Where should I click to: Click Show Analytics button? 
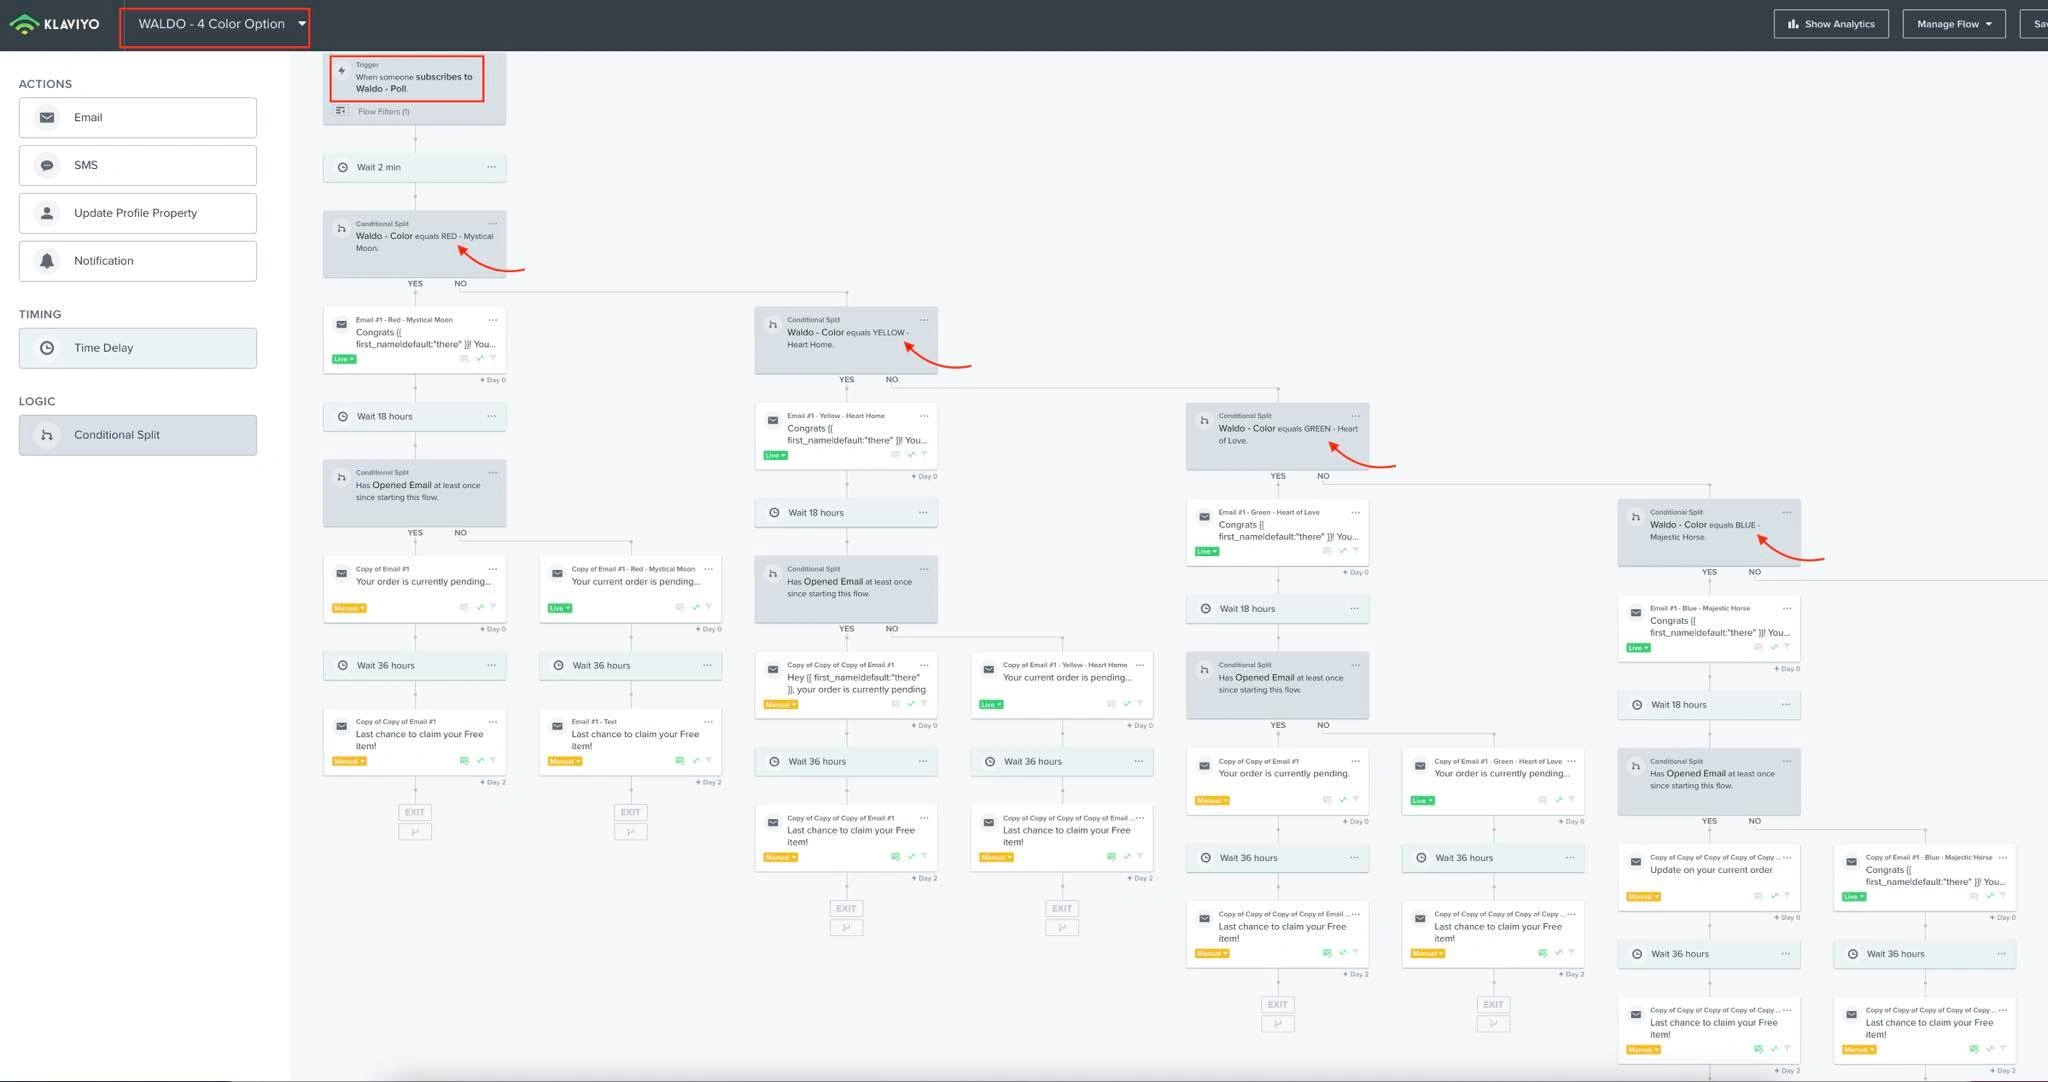pyautogui.click(x=1830, y=24)
